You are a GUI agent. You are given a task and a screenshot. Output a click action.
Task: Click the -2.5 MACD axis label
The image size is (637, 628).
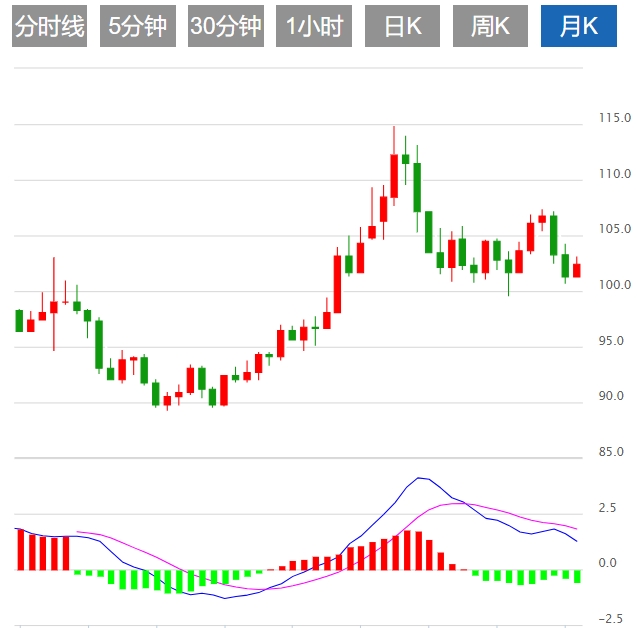pos(611,618)
